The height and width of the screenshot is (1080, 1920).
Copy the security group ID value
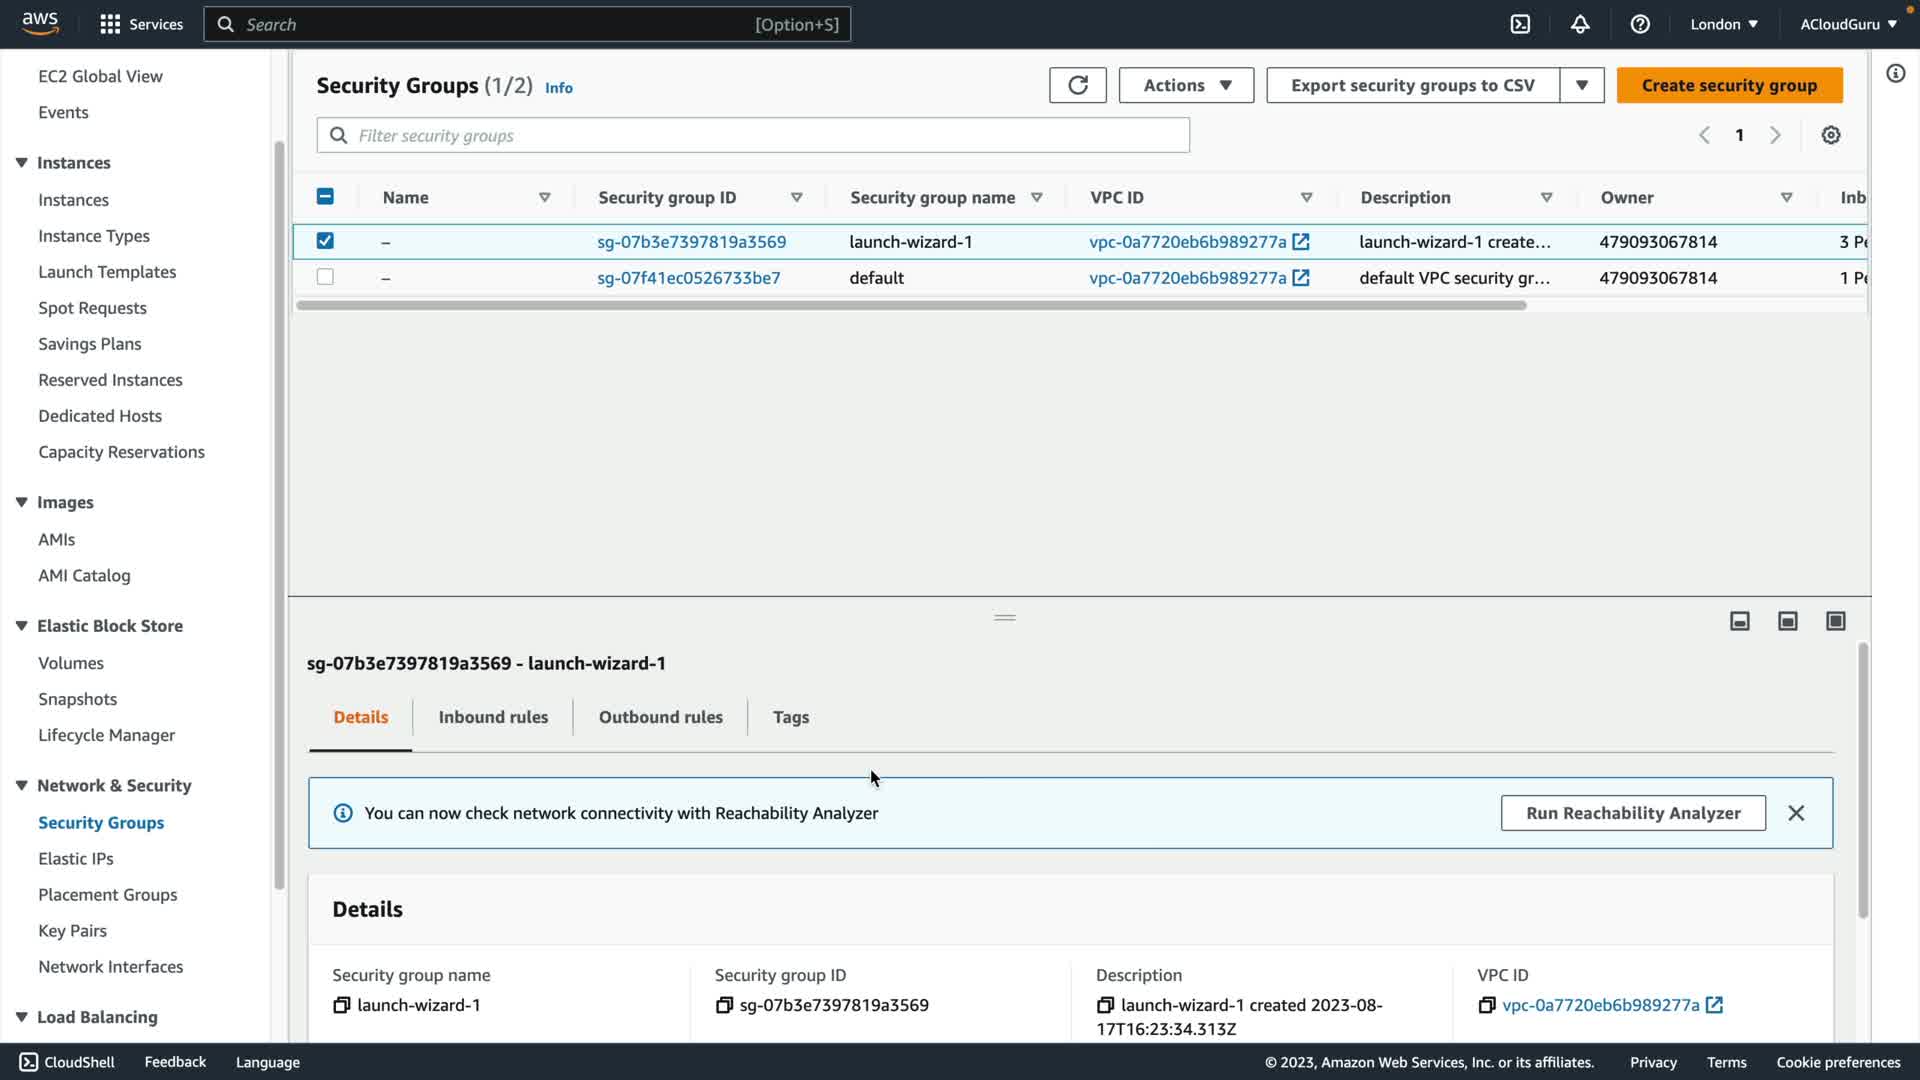click(x=724, y=1005)
